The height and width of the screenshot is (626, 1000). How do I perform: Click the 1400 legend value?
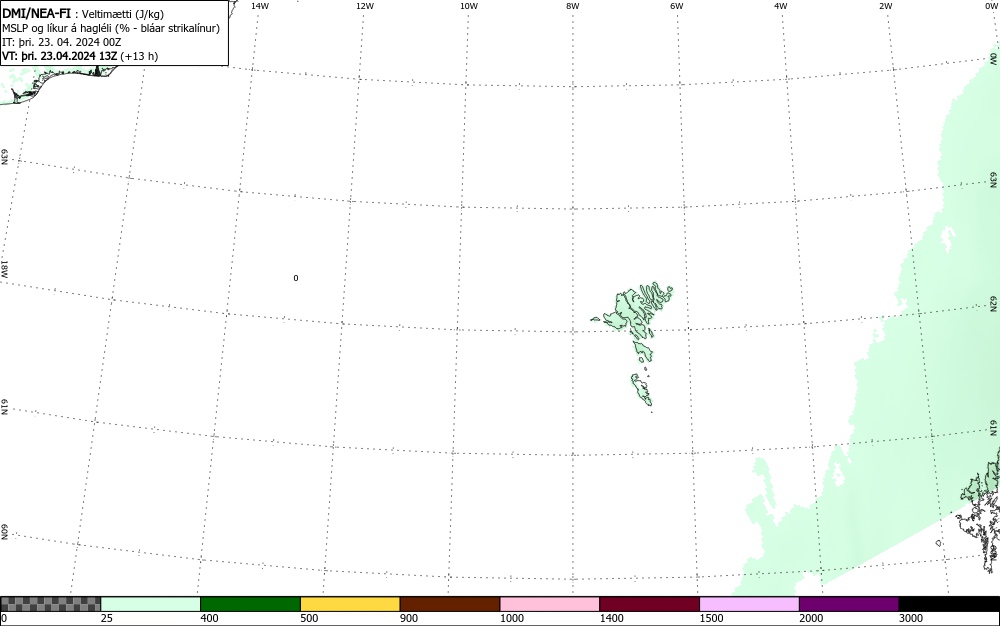[612, 618]
